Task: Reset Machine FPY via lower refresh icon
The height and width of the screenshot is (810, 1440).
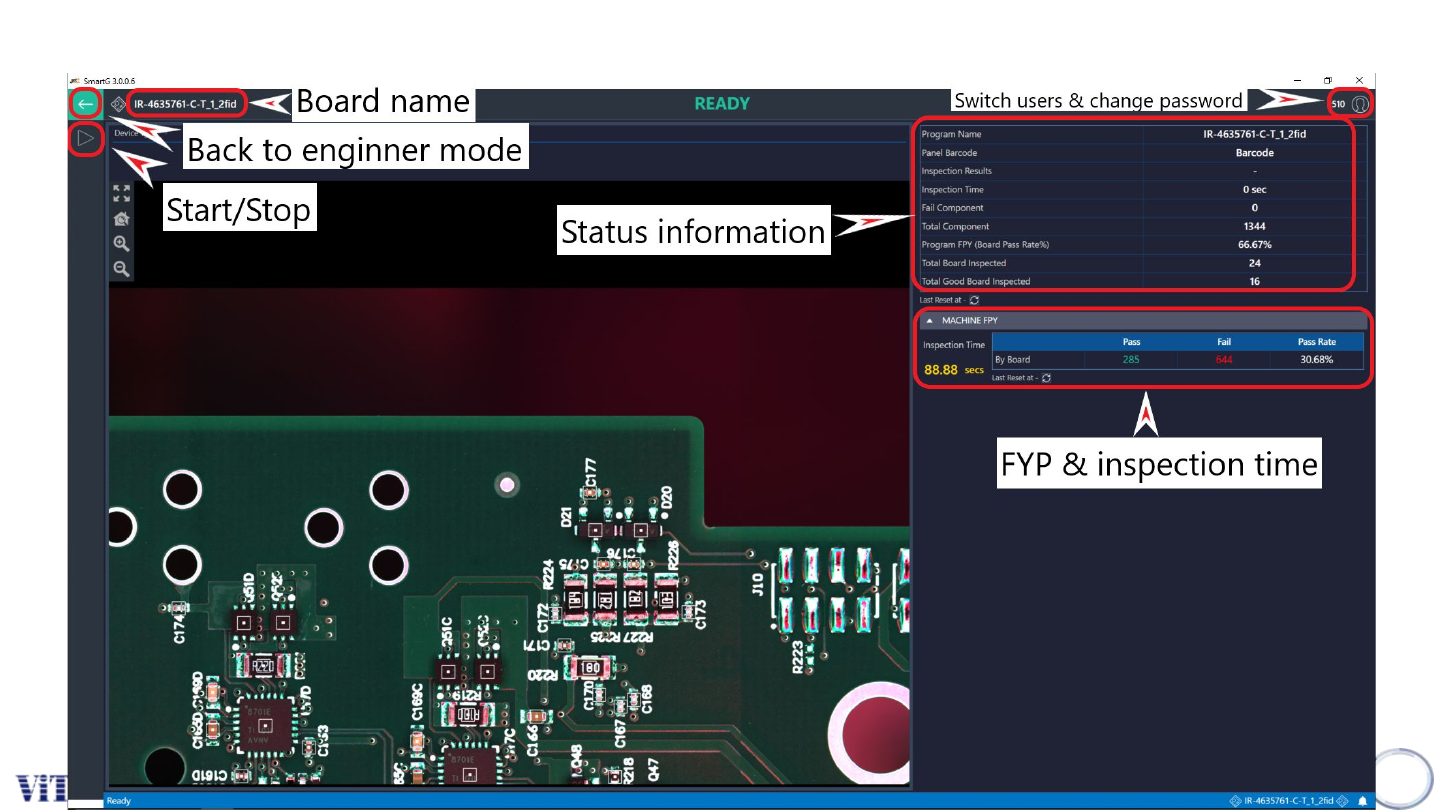Action: coord(1046,378)
